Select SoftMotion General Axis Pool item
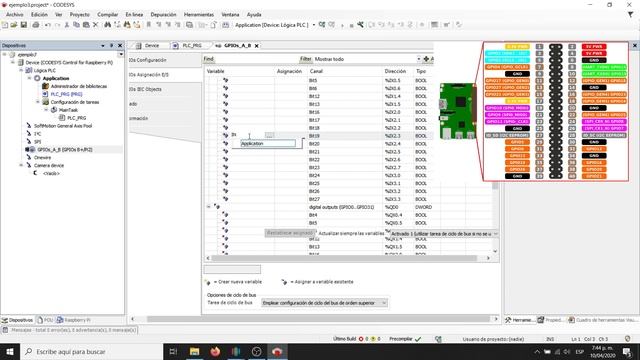This screenshot has width=640, height=360. [62, 126]
